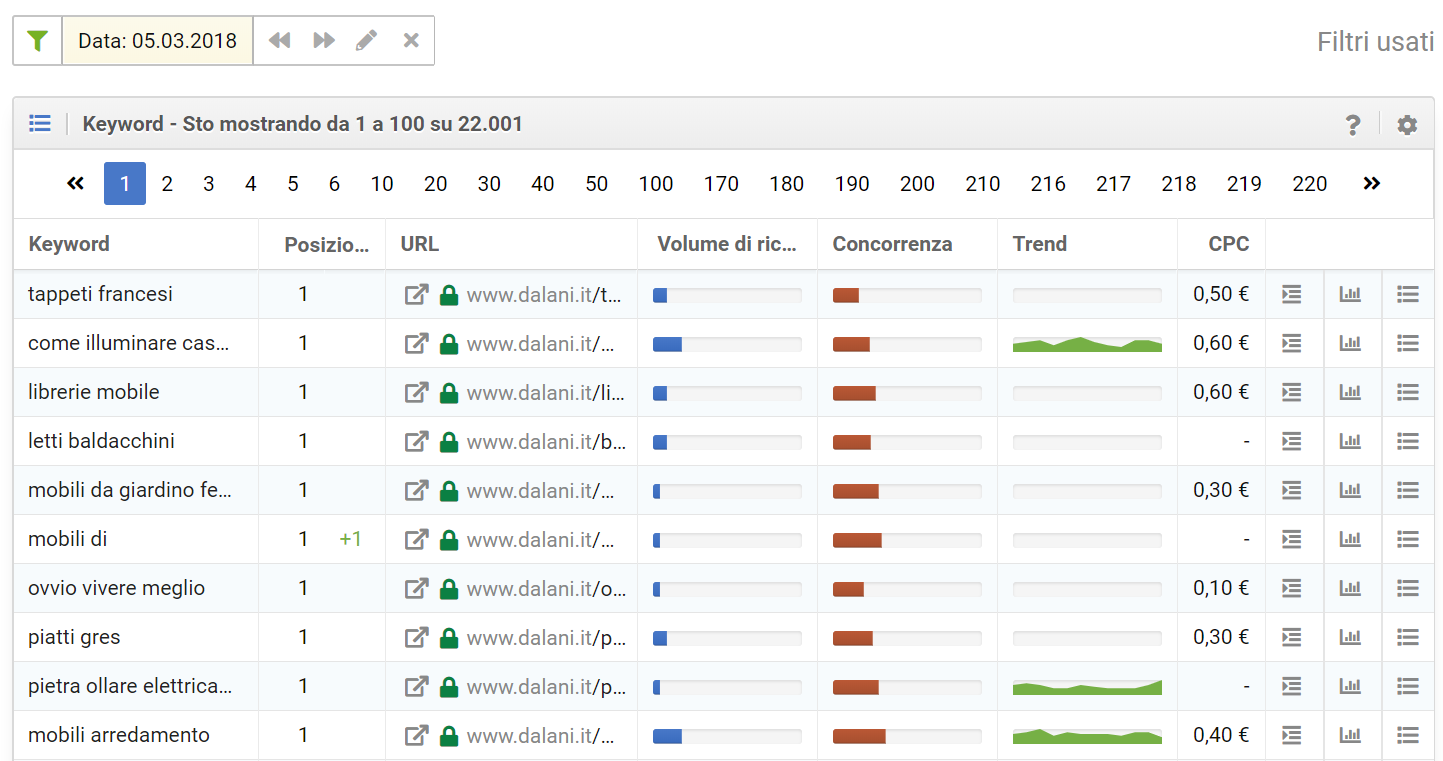1443x761 pixels.
Task: Click the competition bar for mobili di
Action: (x=907, y=540)
